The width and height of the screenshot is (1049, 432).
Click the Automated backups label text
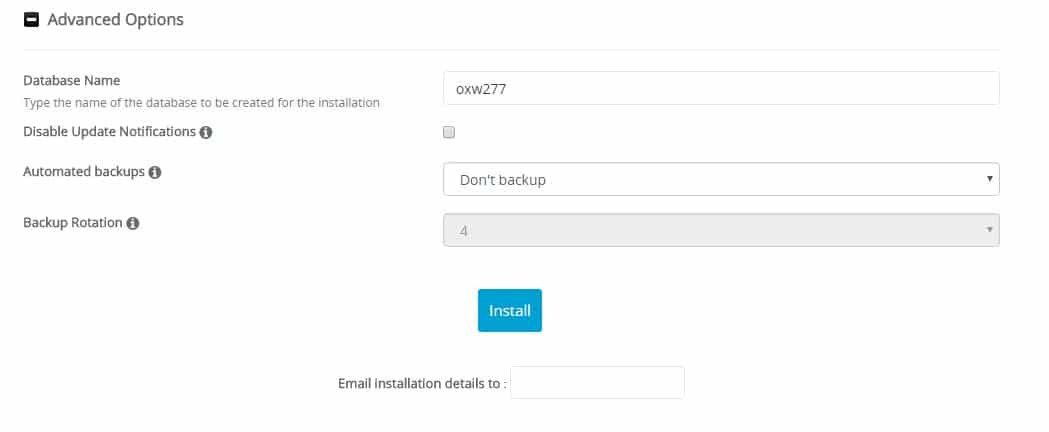click(x=84, y=172)
